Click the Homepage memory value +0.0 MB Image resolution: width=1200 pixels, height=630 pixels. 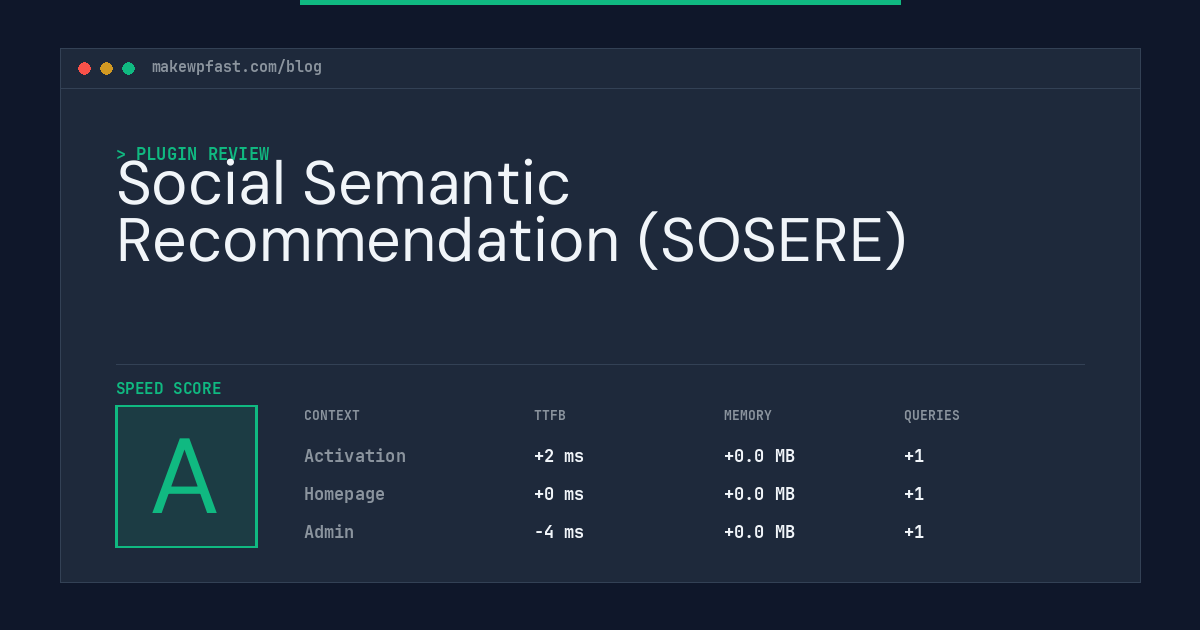point(759,494)
